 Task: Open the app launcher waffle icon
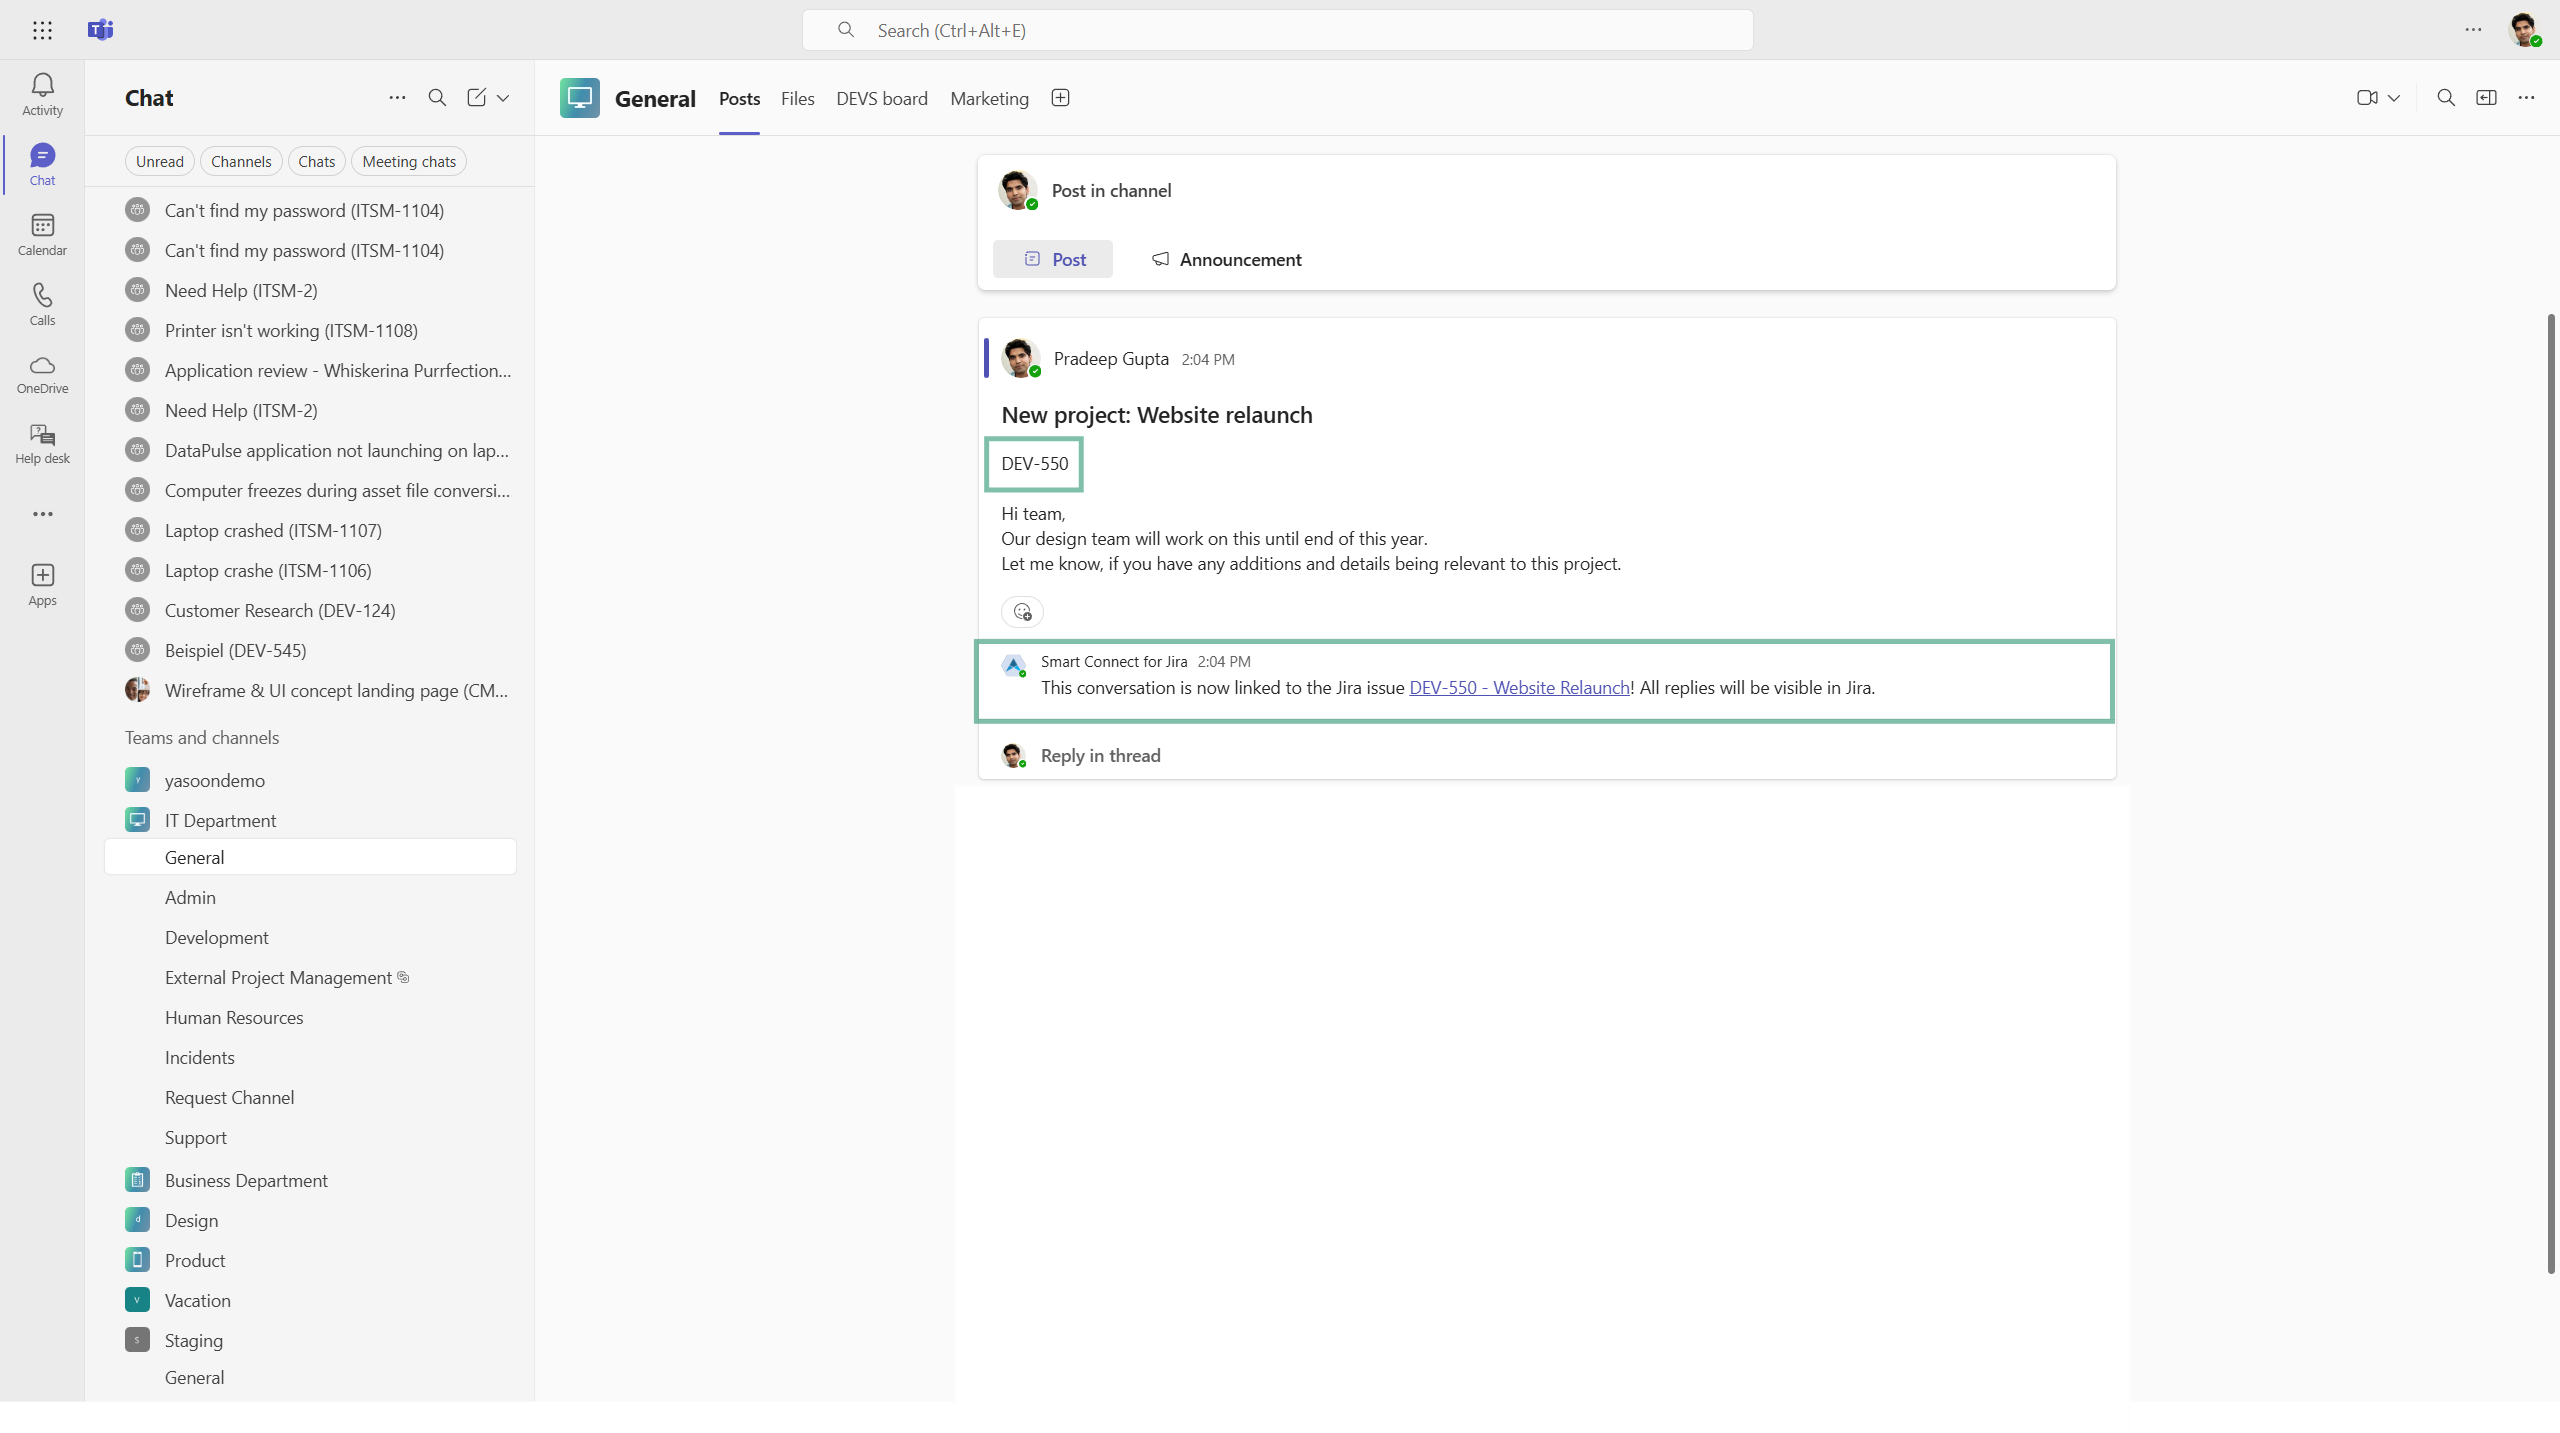[42, 30]
